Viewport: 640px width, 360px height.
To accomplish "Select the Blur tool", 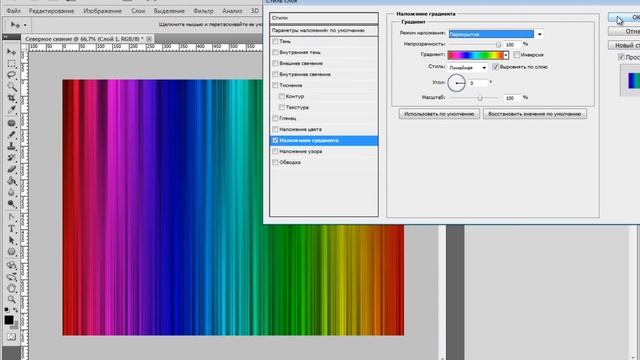I will coord(11,192).
